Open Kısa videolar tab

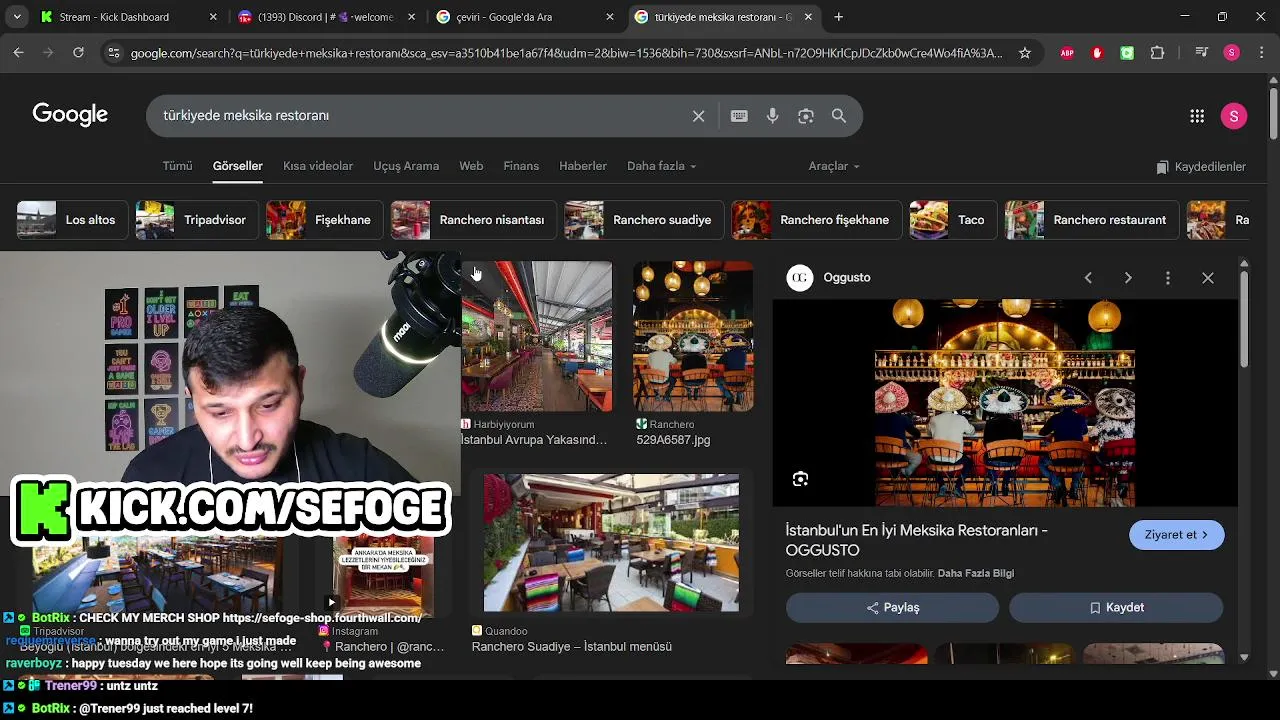coord(318,166)
